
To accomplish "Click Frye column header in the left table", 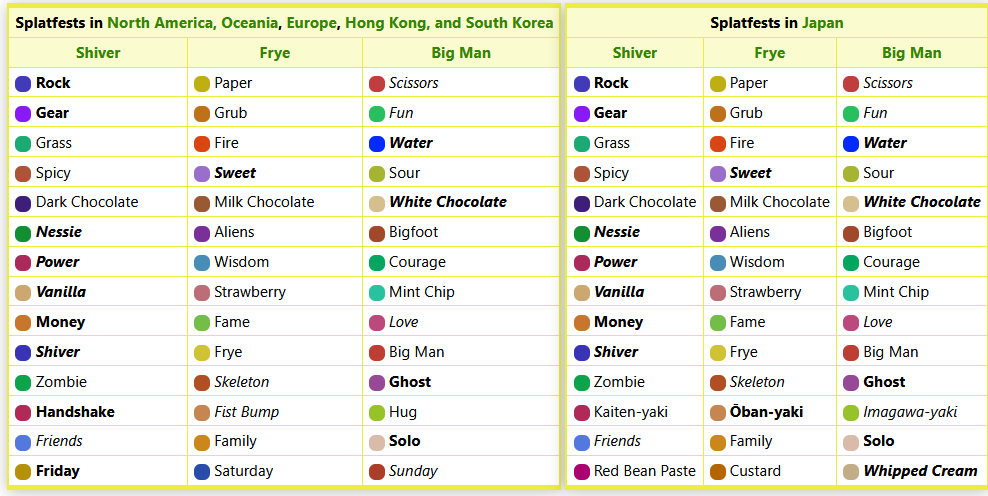I will point(274,53).
